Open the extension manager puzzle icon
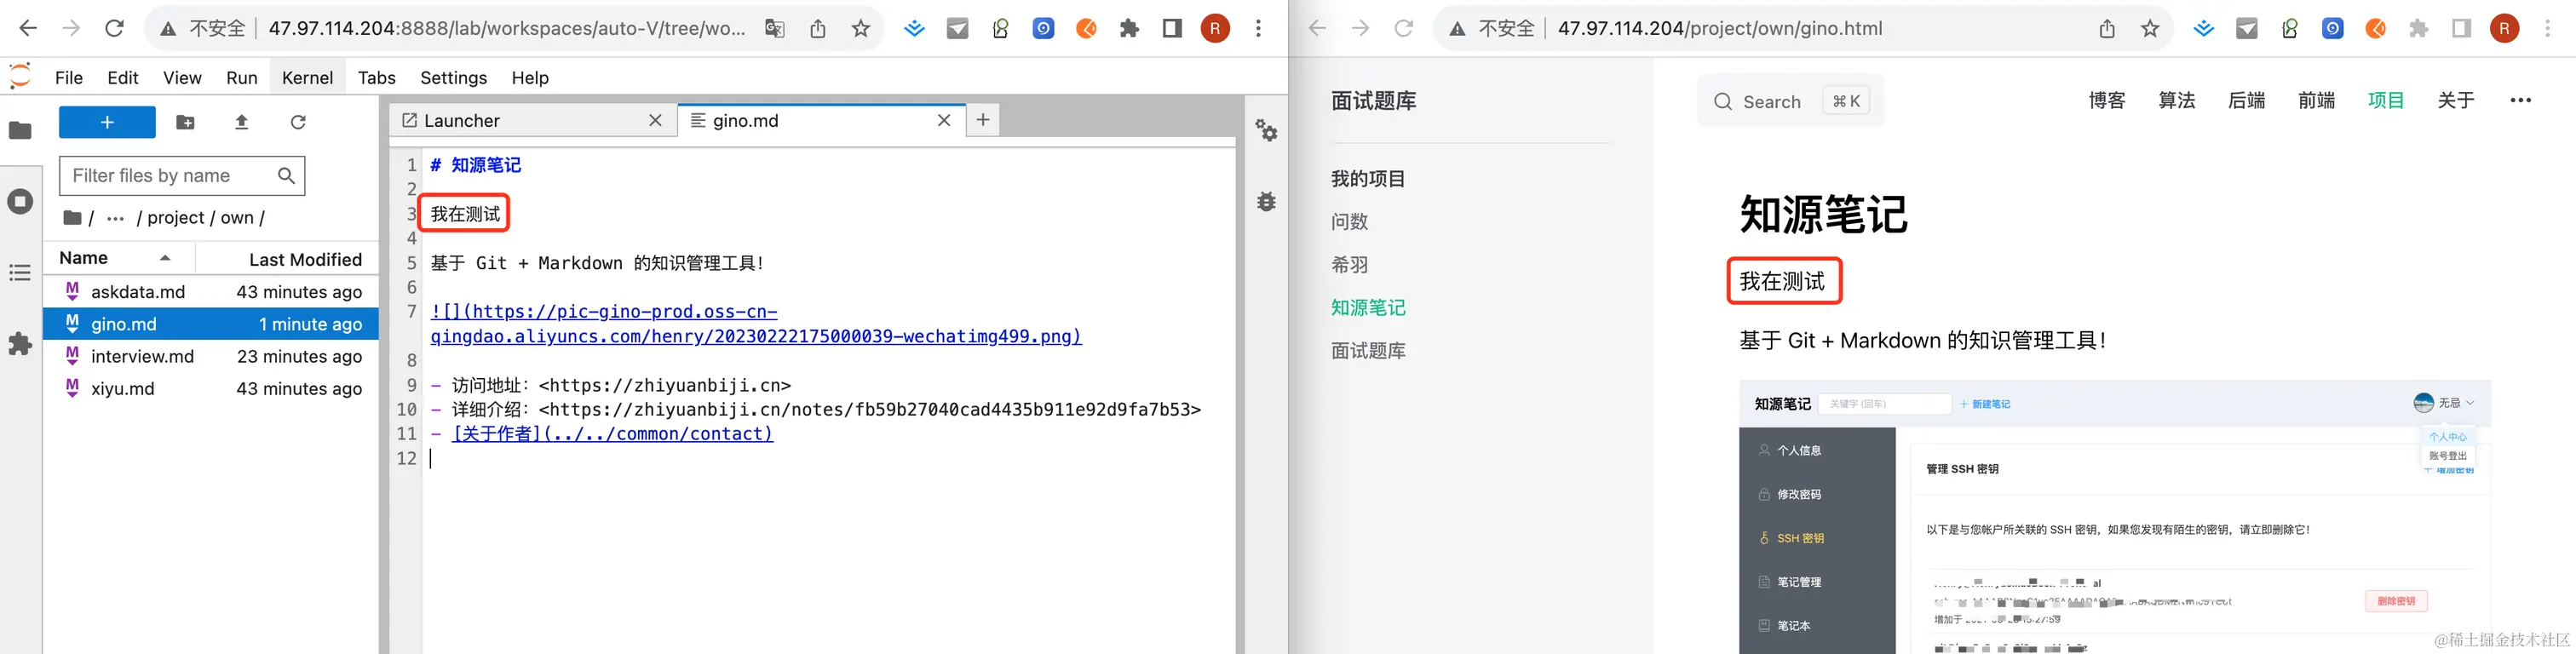This screenshot has height=654, width=2576. point(20,344)
